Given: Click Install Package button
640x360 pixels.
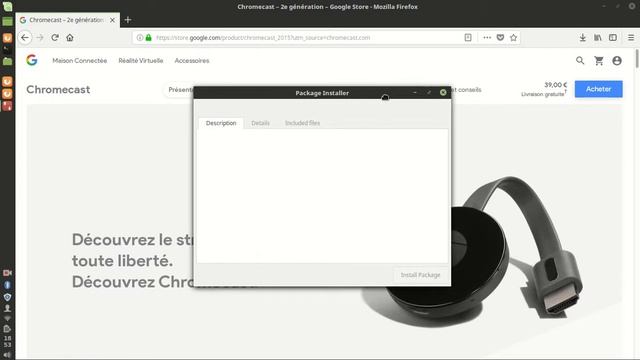Looking at the screenshot, I should click(x=420, y=275).
